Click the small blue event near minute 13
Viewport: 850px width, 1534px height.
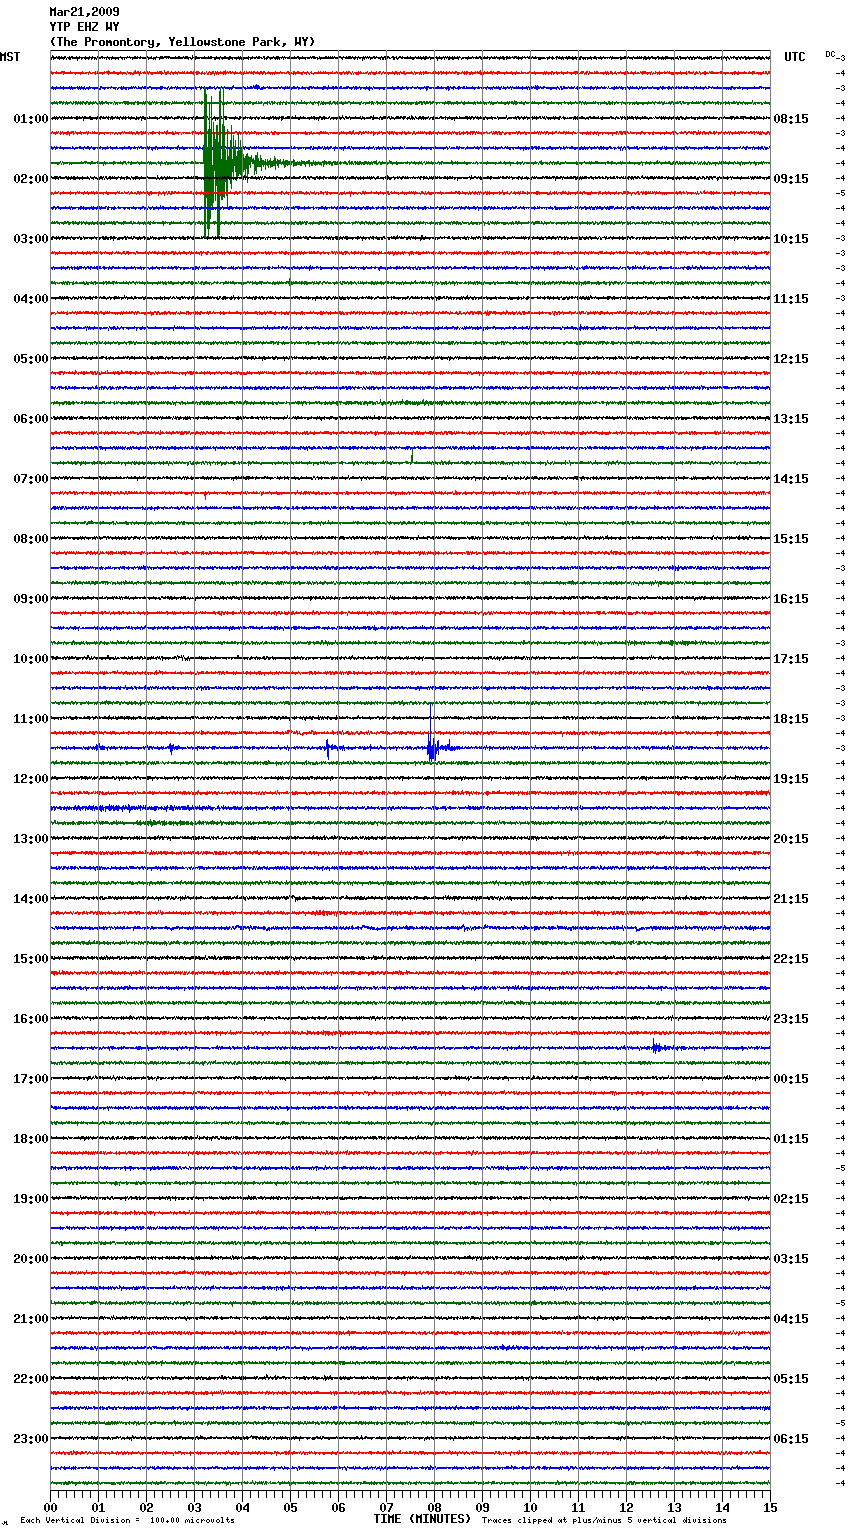(657, 1047)
